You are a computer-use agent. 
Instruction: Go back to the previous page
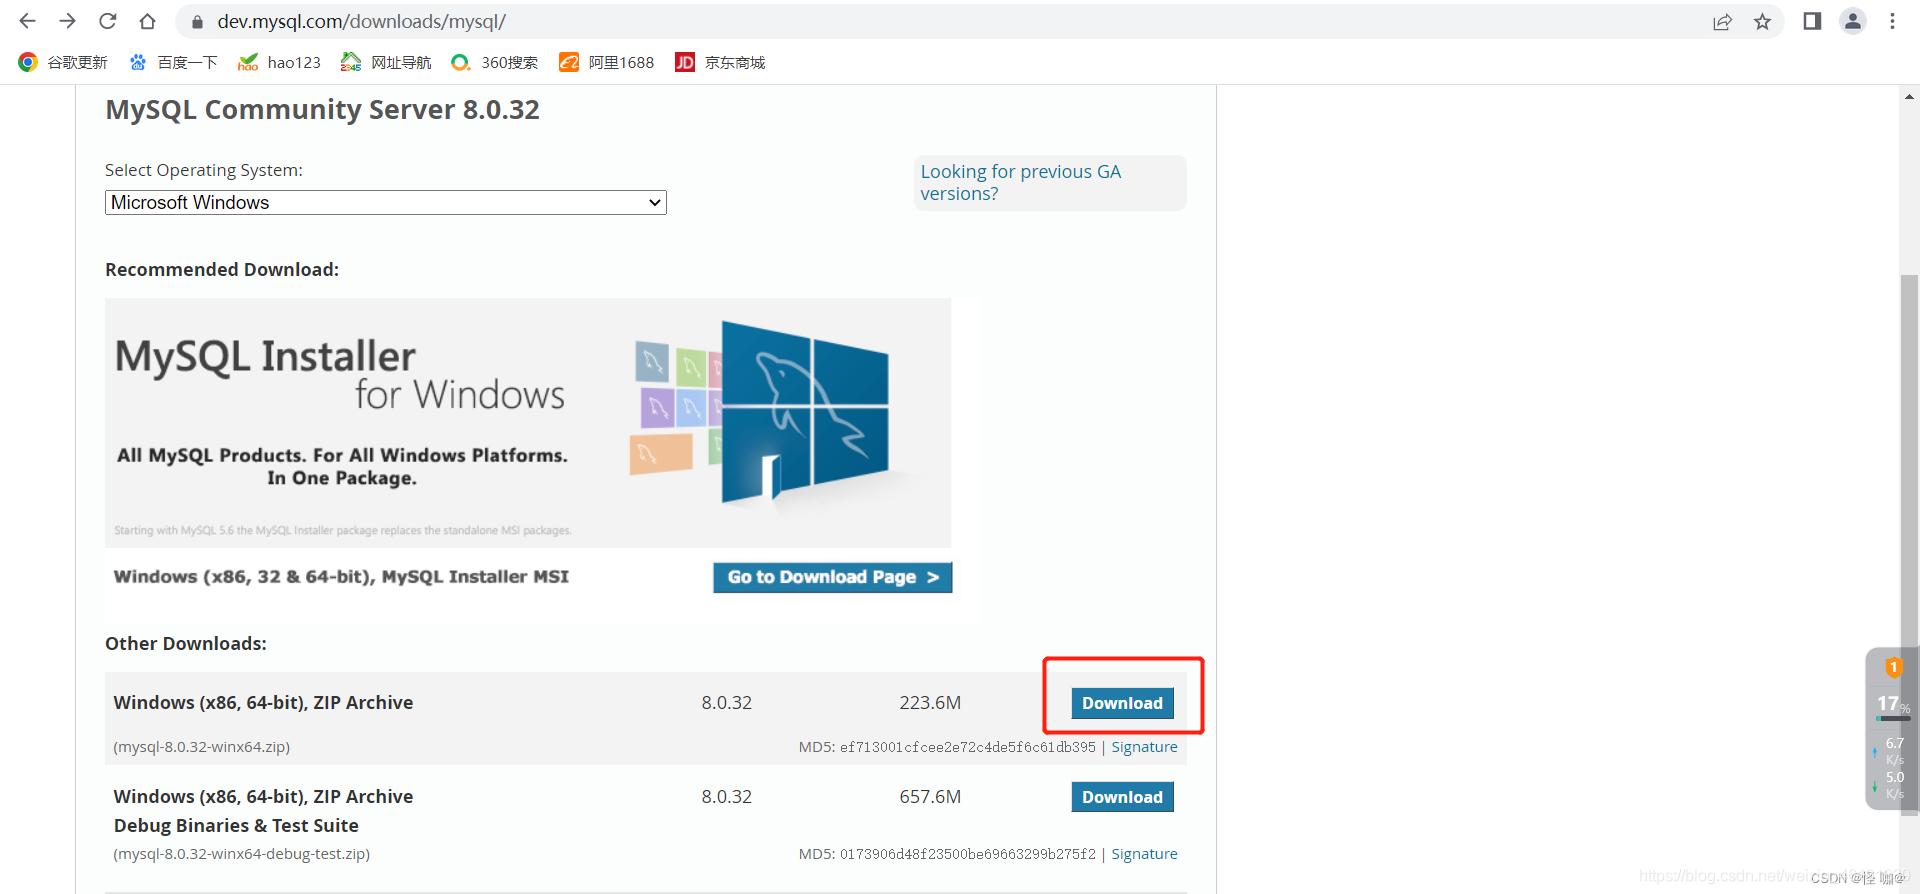27,21
